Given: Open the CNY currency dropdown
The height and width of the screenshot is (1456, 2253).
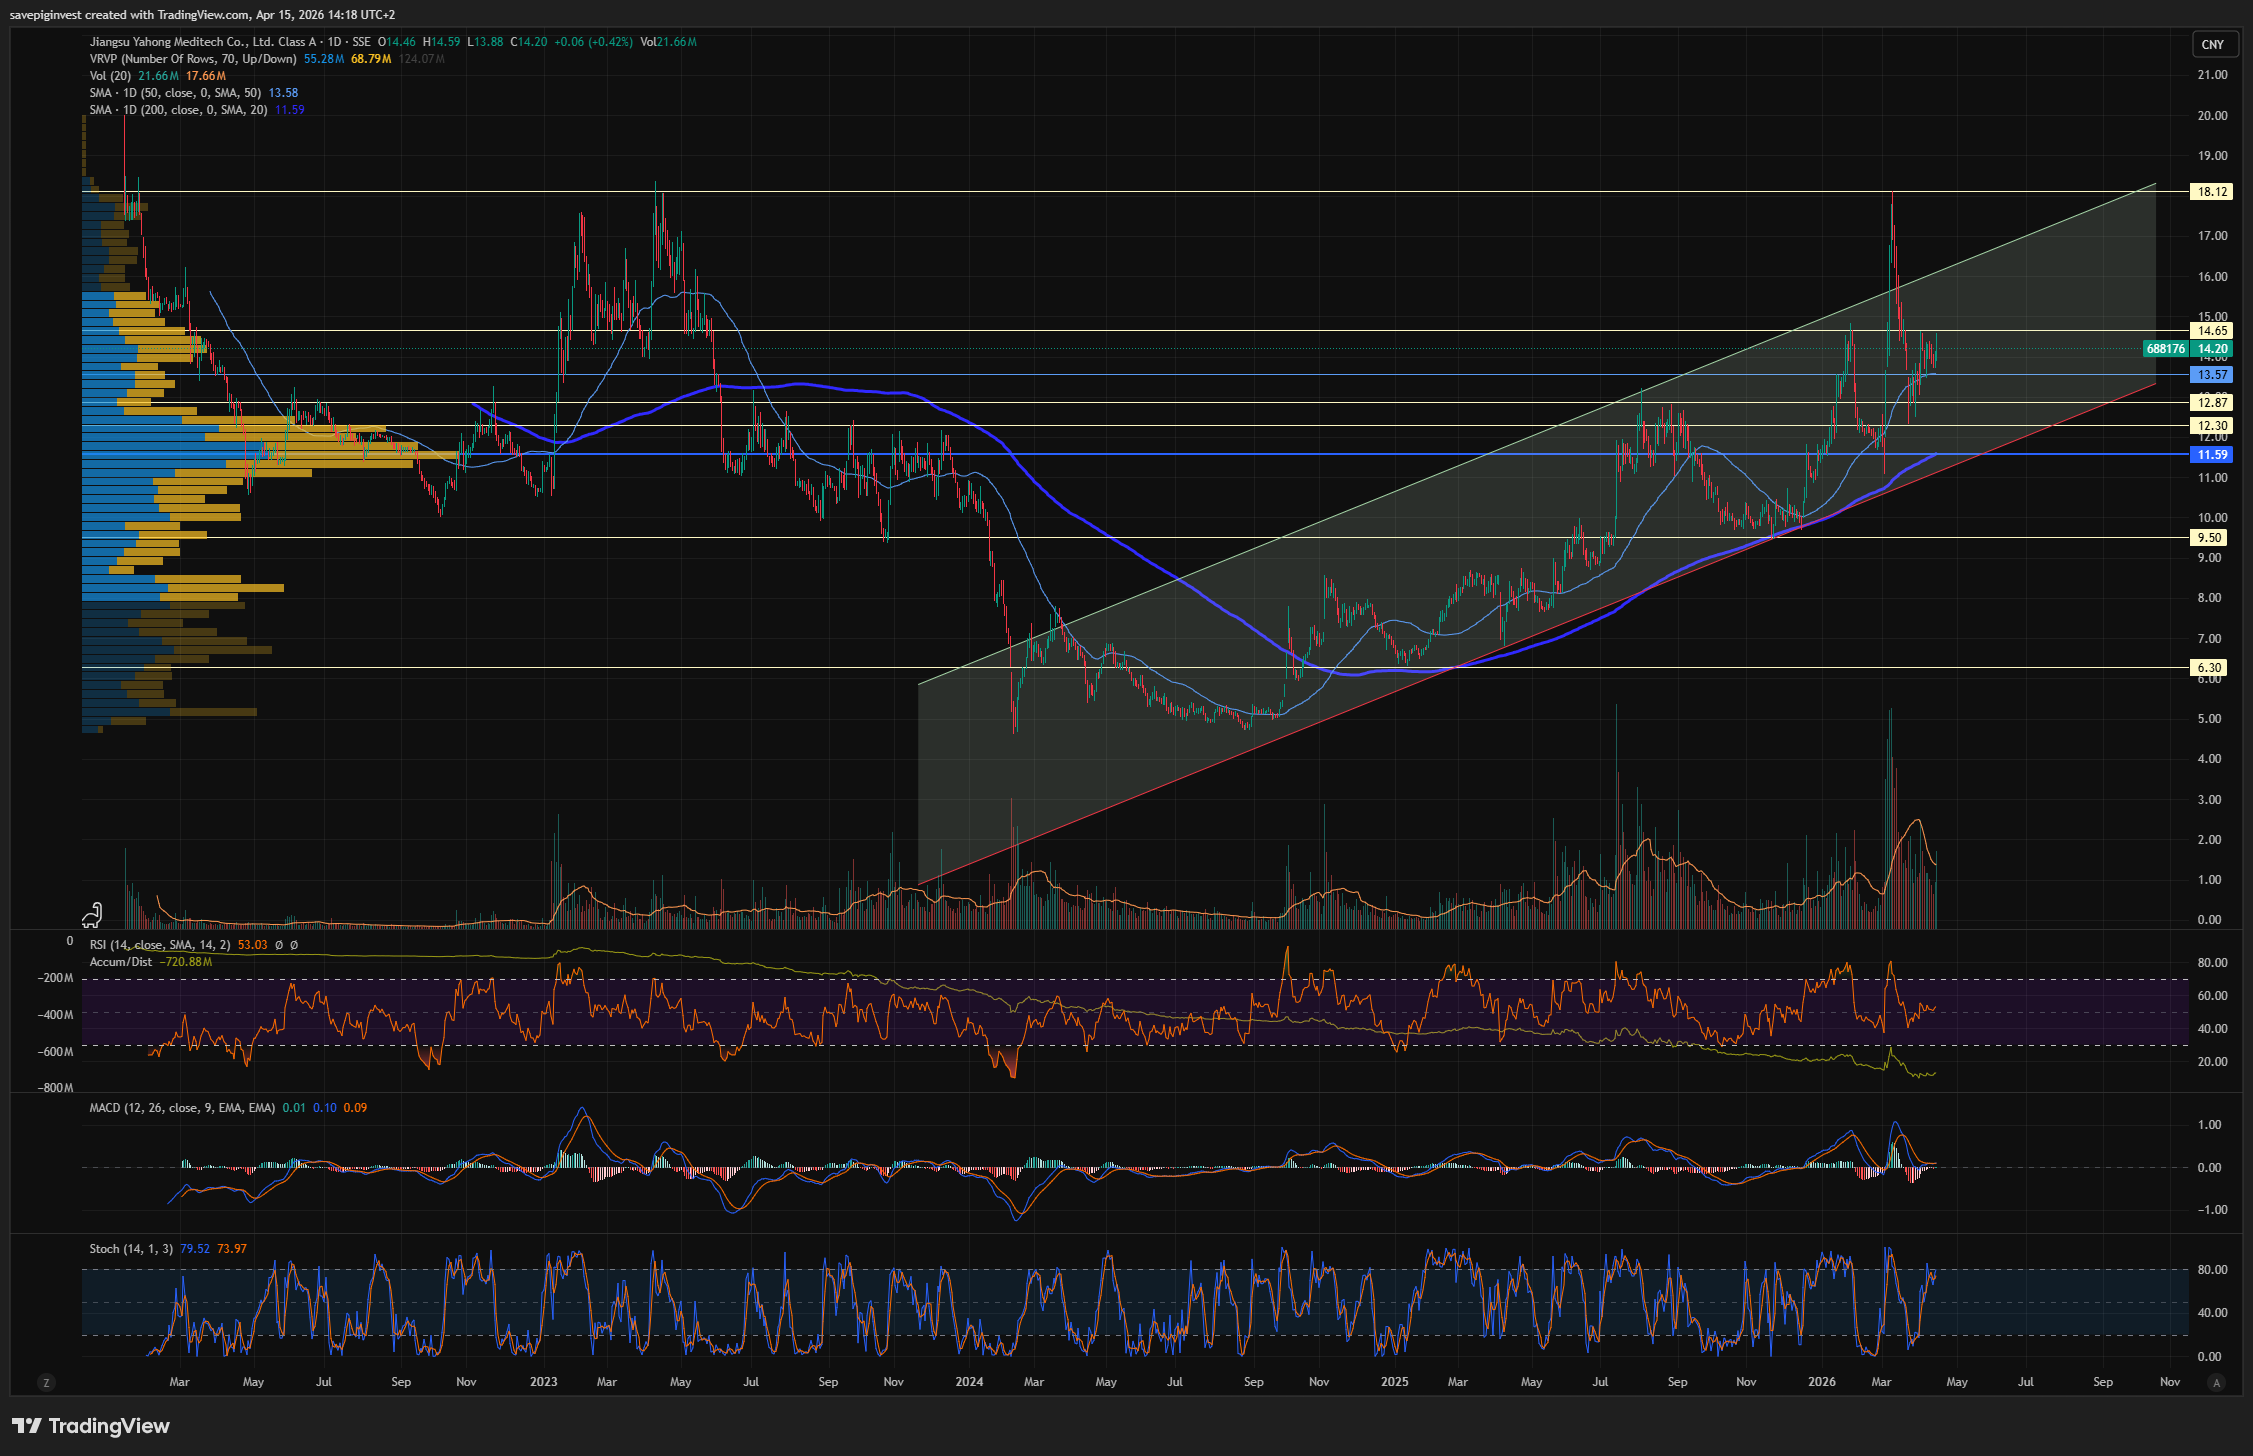Looking at the screenshot, I should click(x=2212, y=44).
